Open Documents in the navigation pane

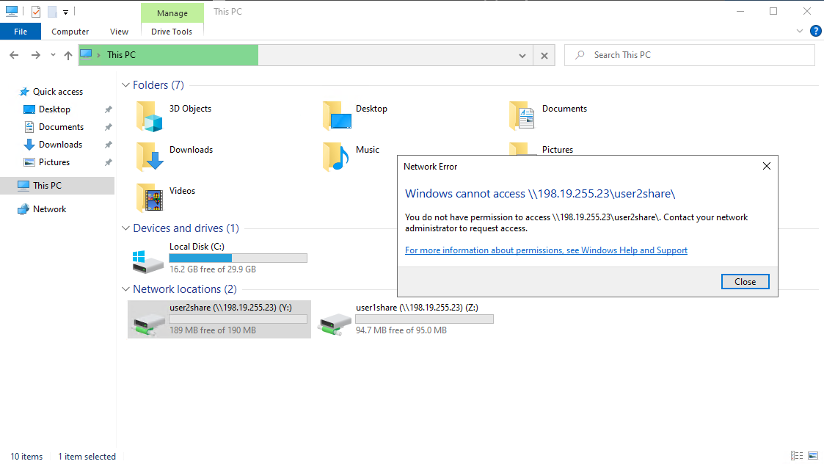(61, 127)
